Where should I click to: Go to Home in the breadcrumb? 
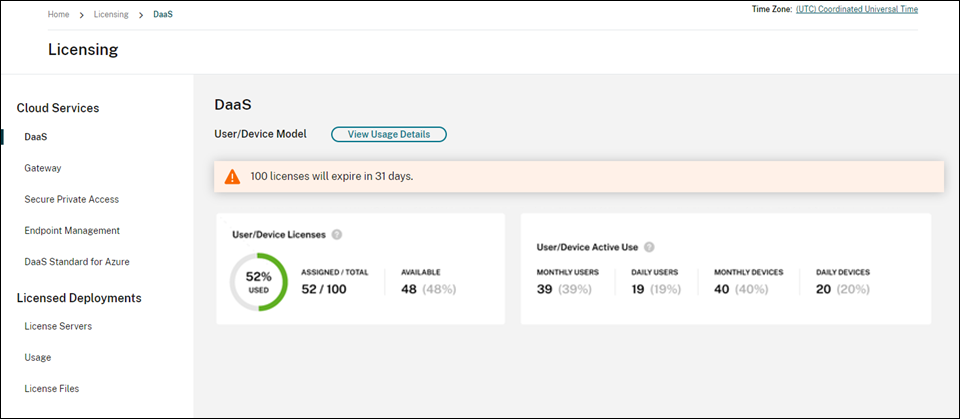[58, 15]
